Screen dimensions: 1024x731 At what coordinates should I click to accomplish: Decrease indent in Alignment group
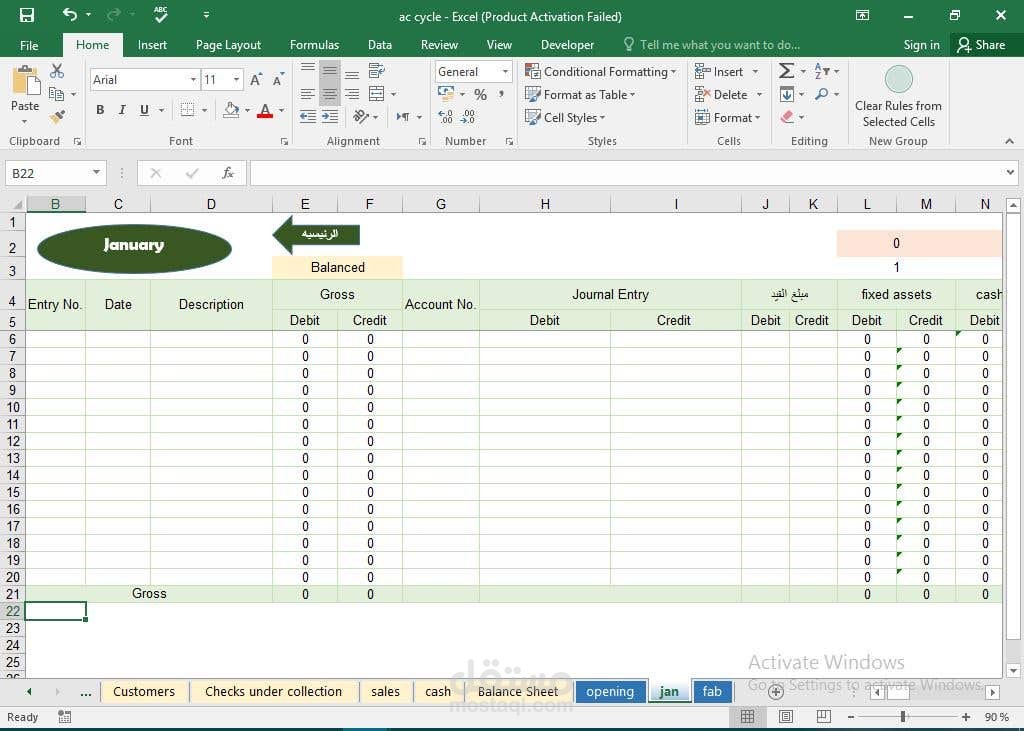(x=308, y=117)
